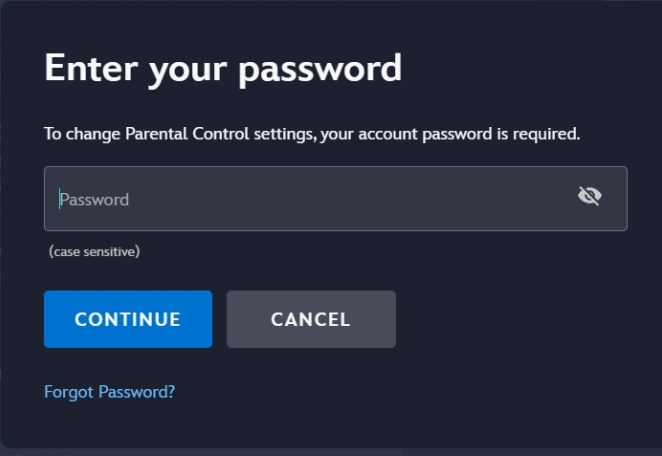Place the cursor in the Password box
662x456 pixels.
pyautogui.click(x=336, y=198)
